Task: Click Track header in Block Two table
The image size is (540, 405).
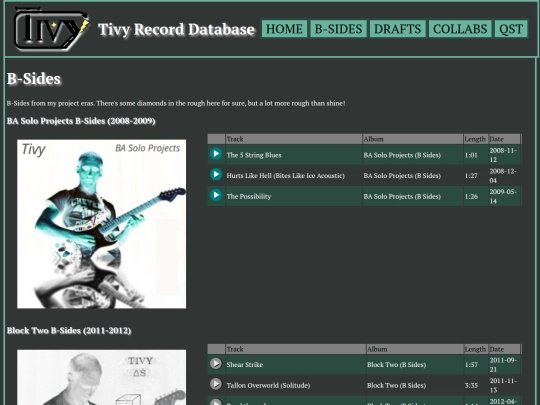Action: click(x=295, y=349)
